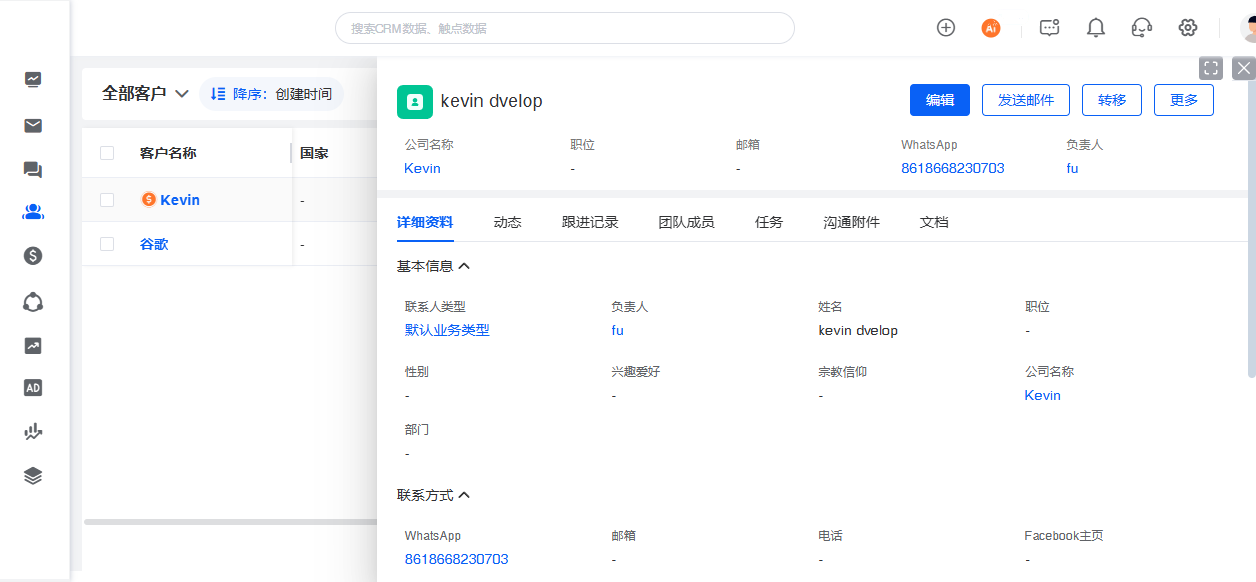
Task: Open the message bubble icon in top bar
Action: pos(1049,28)
